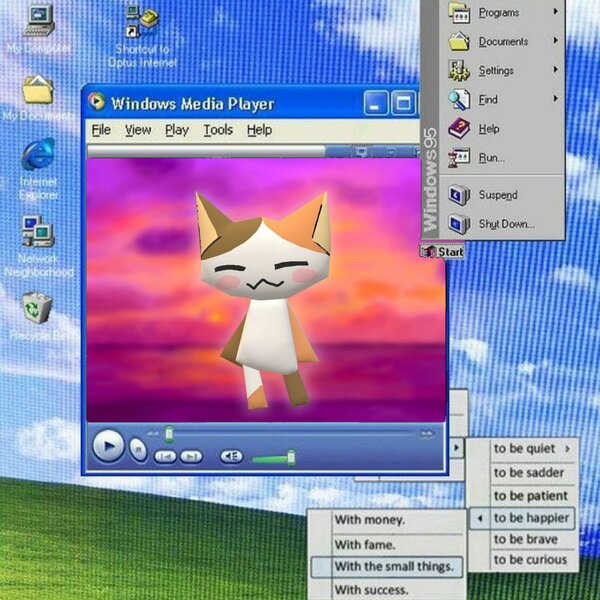Open the My Computer desktop icon
Screen dimensions: 600x600
tap(37, 20)
